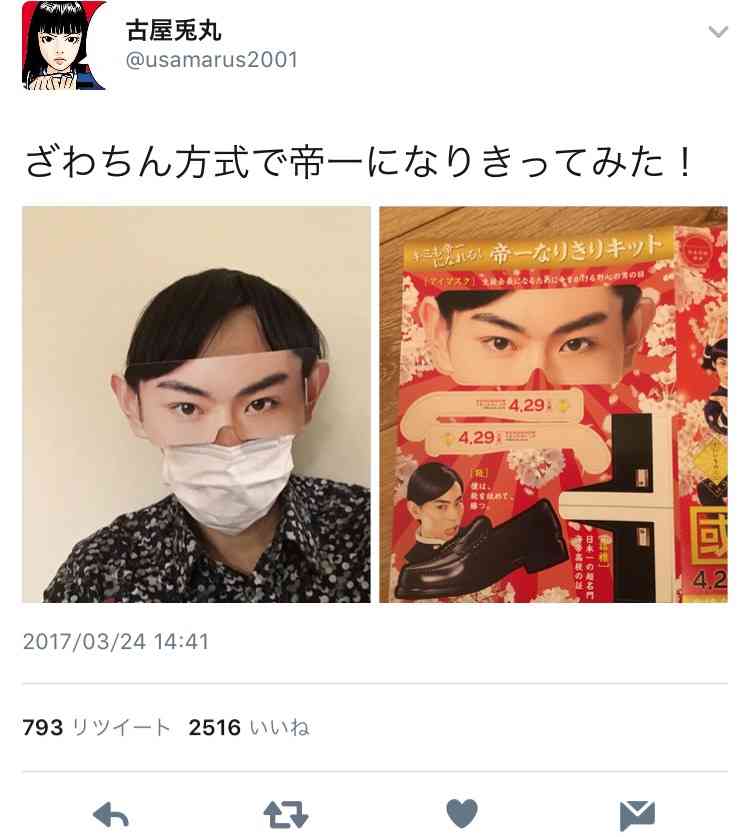Click the reply arrow icon
The image size is (750, 837).
pyautogui.click(x=110, y=815)
